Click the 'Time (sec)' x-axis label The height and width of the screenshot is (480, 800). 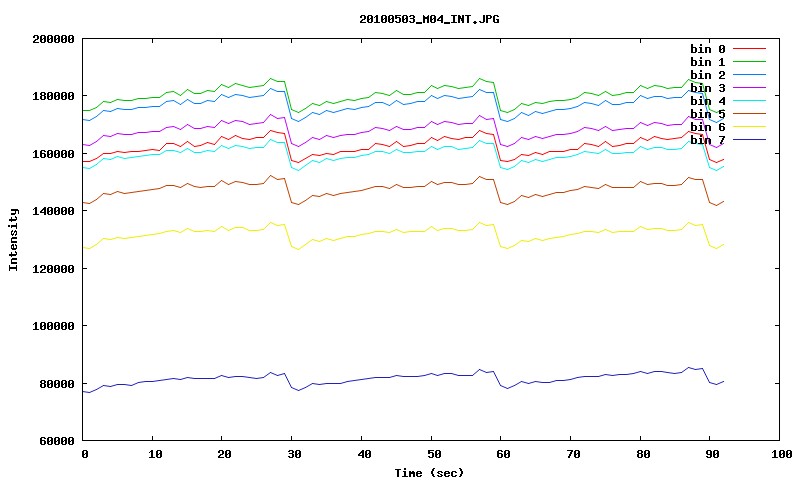pos(429,473)
